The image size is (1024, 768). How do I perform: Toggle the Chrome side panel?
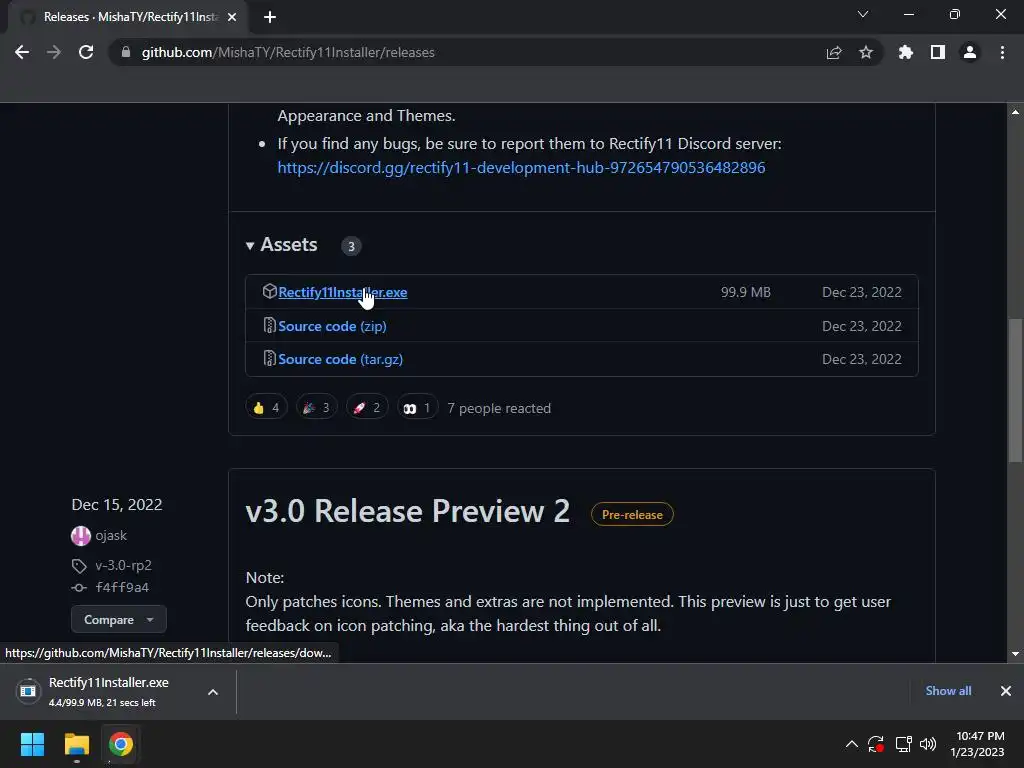click(x=938, y=52)
